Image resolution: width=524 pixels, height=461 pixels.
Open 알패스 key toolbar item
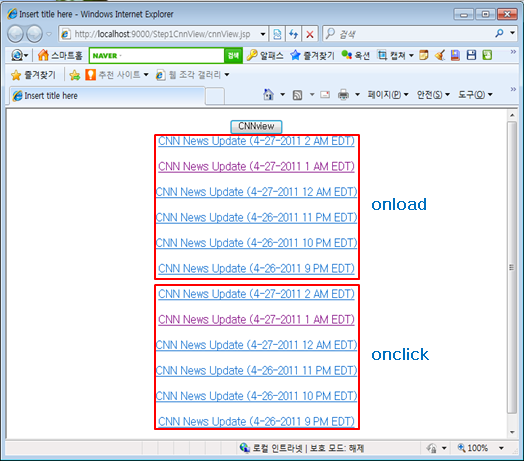click(265, 55)
